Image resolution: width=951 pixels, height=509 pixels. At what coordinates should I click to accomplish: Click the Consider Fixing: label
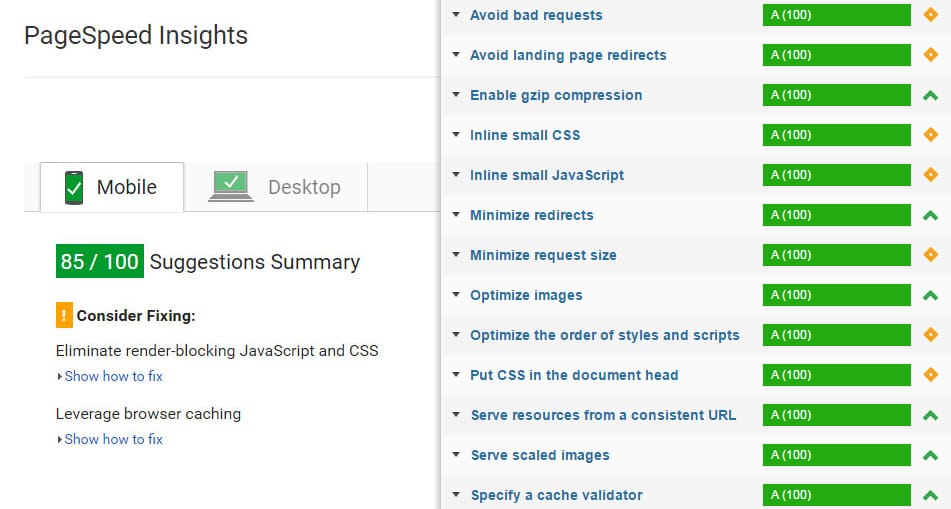click(136, 315)
